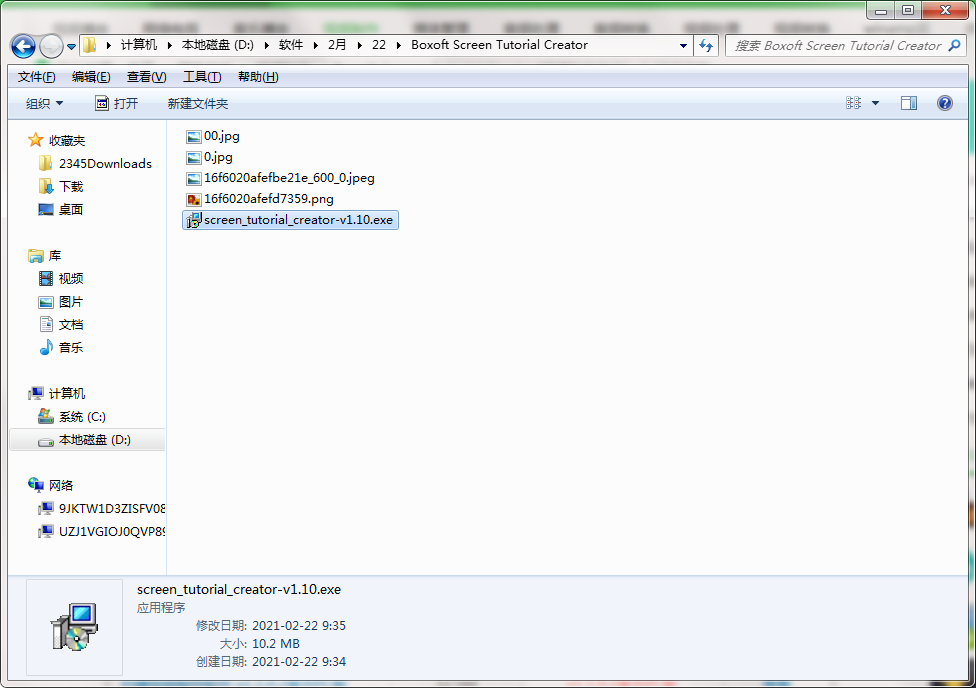Open the address bar history dropdown
The image size is (976, 688).
tap(683, 45)
